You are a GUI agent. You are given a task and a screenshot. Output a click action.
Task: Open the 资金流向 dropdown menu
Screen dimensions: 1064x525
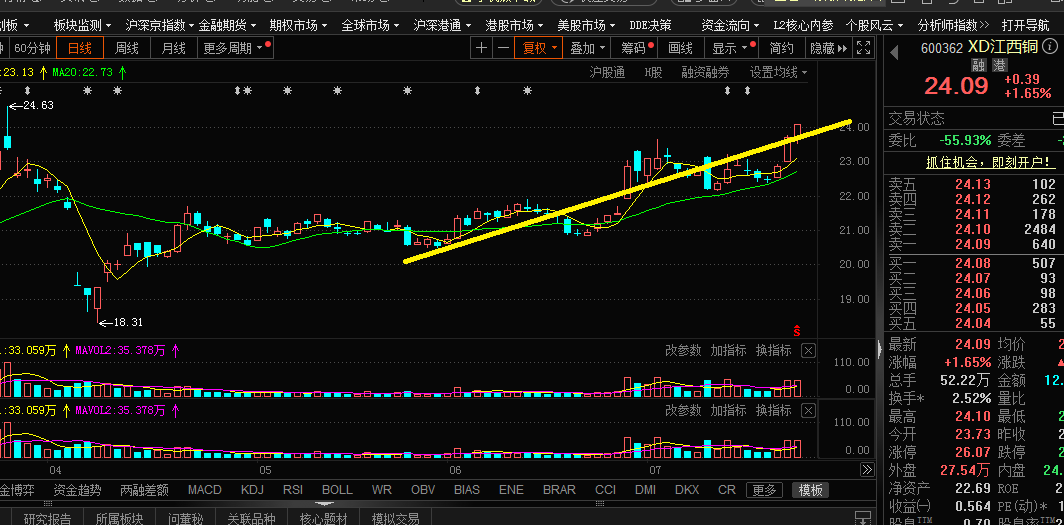730,25
